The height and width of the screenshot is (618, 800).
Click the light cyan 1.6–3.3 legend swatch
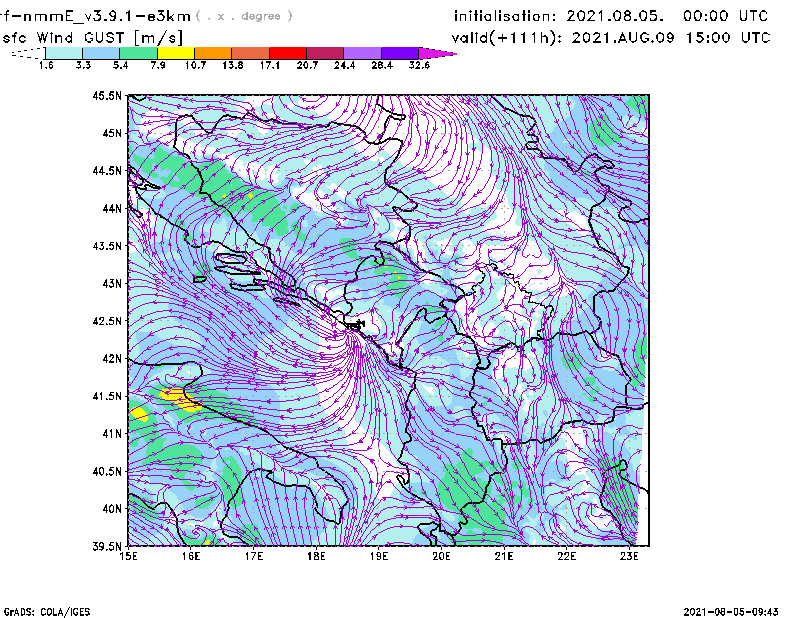click(64, 53)
